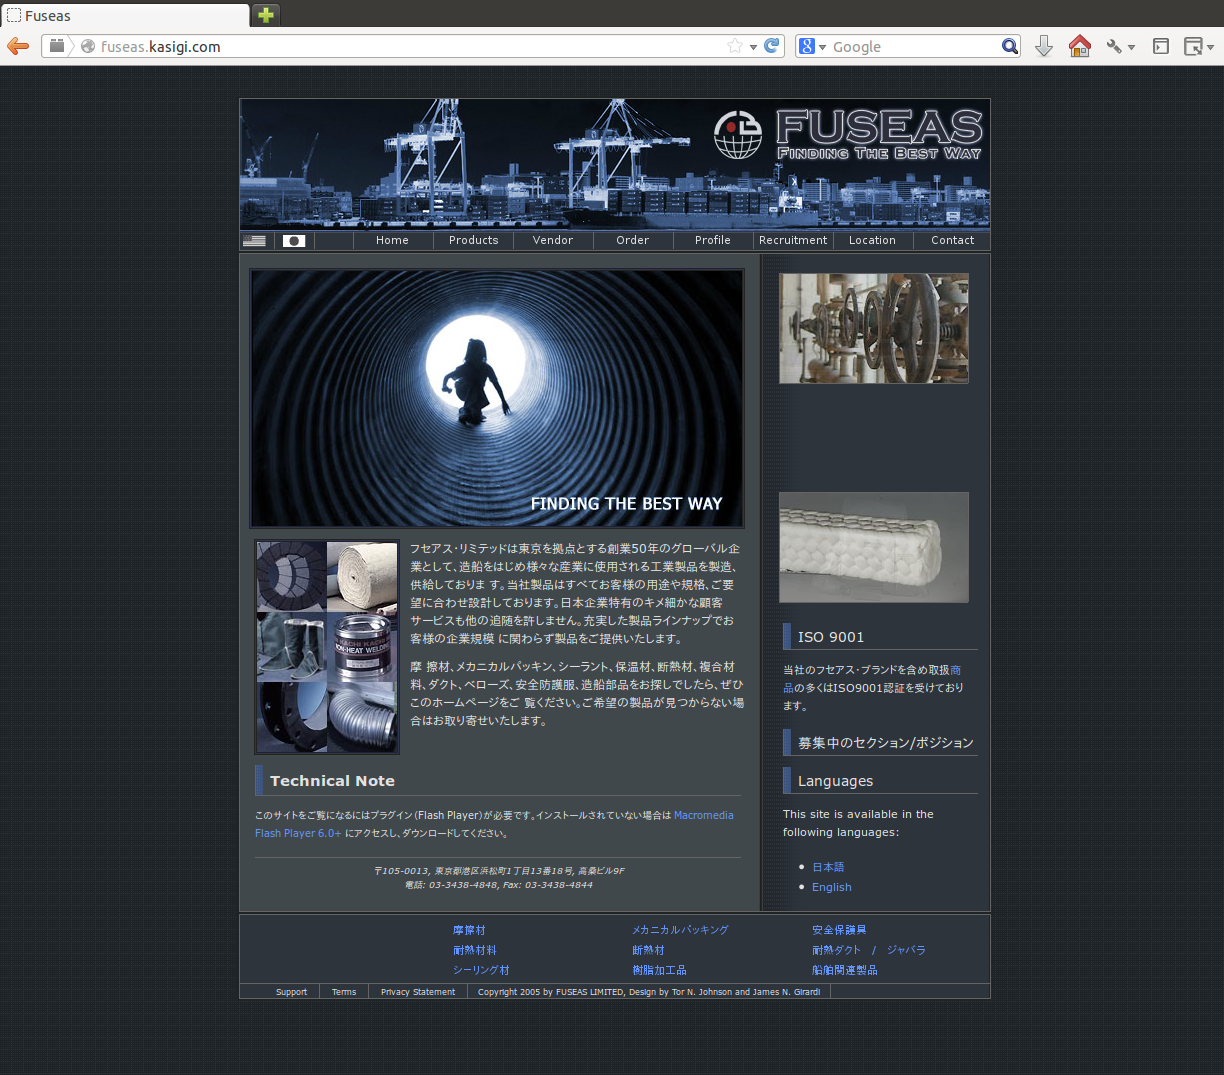Open the wrench tools dropdown menu
This screenshot has width=1224, height=1075.
click(x=1120, y=46)
